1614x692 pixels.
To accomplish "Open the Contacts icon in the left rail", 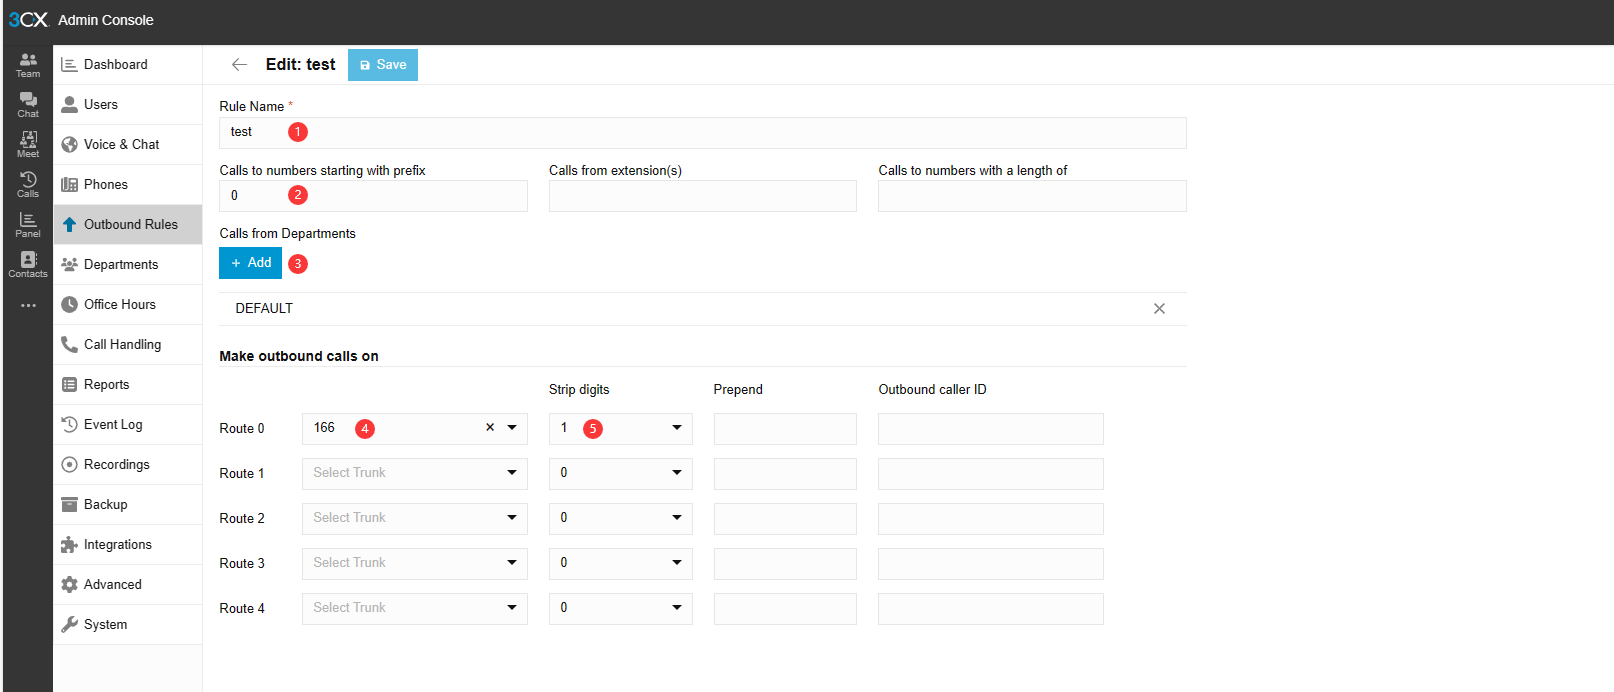I will 28,265.
